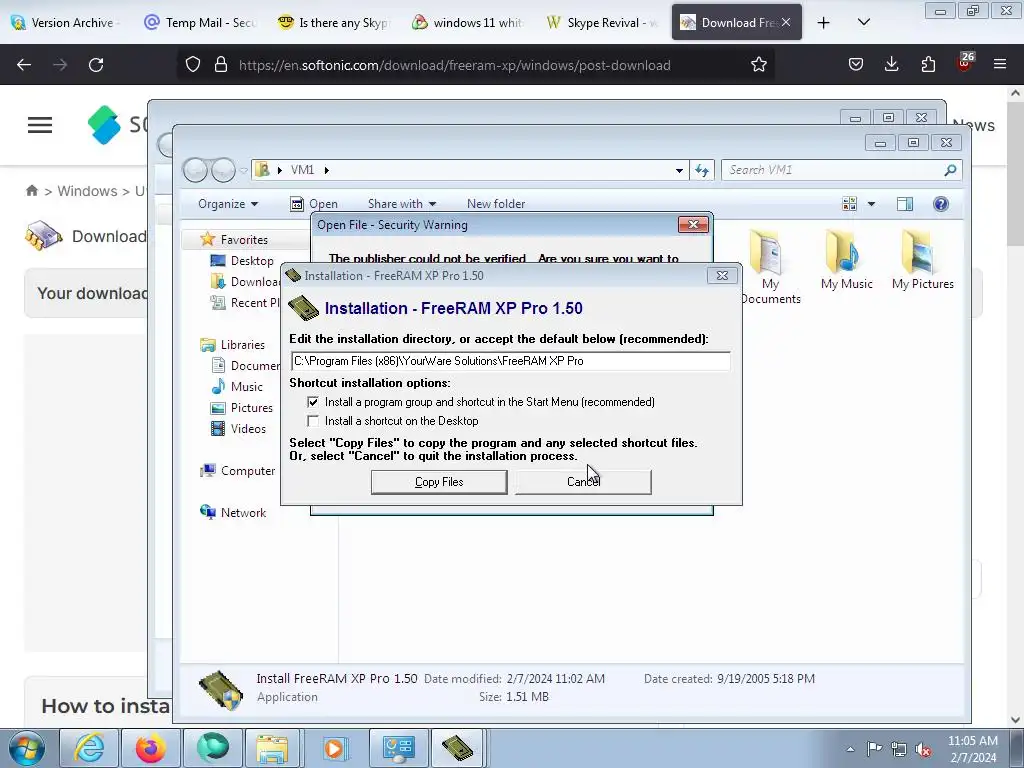Image resolution: width=1024 pixels, height=768 pixels.
Task: Enable Install a shortcut on the Desktop
Action: [x=313, y=421]
